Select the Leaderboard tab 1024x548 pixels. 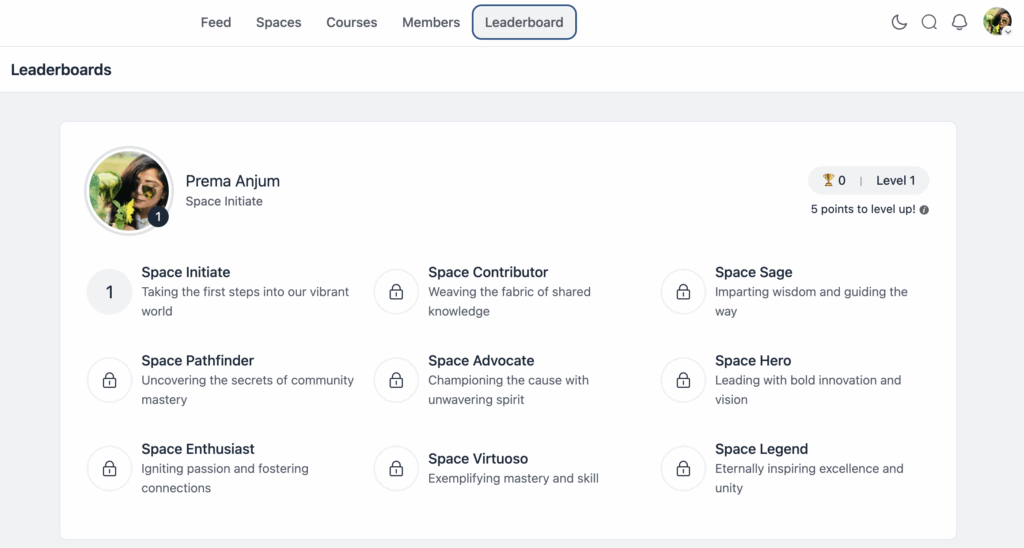coord(524,22)
